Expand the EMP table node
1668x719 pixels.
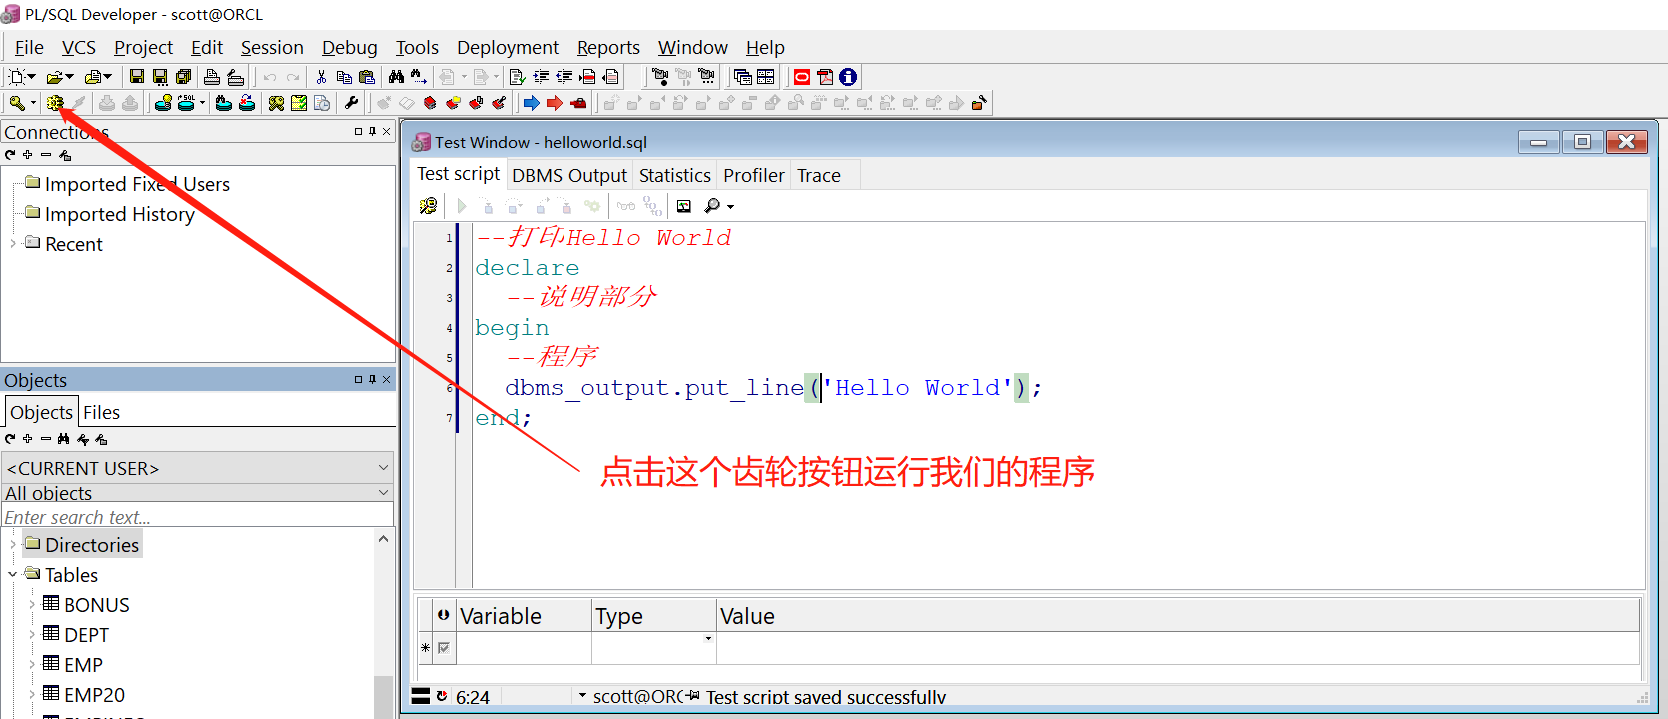tap(32, 665)
